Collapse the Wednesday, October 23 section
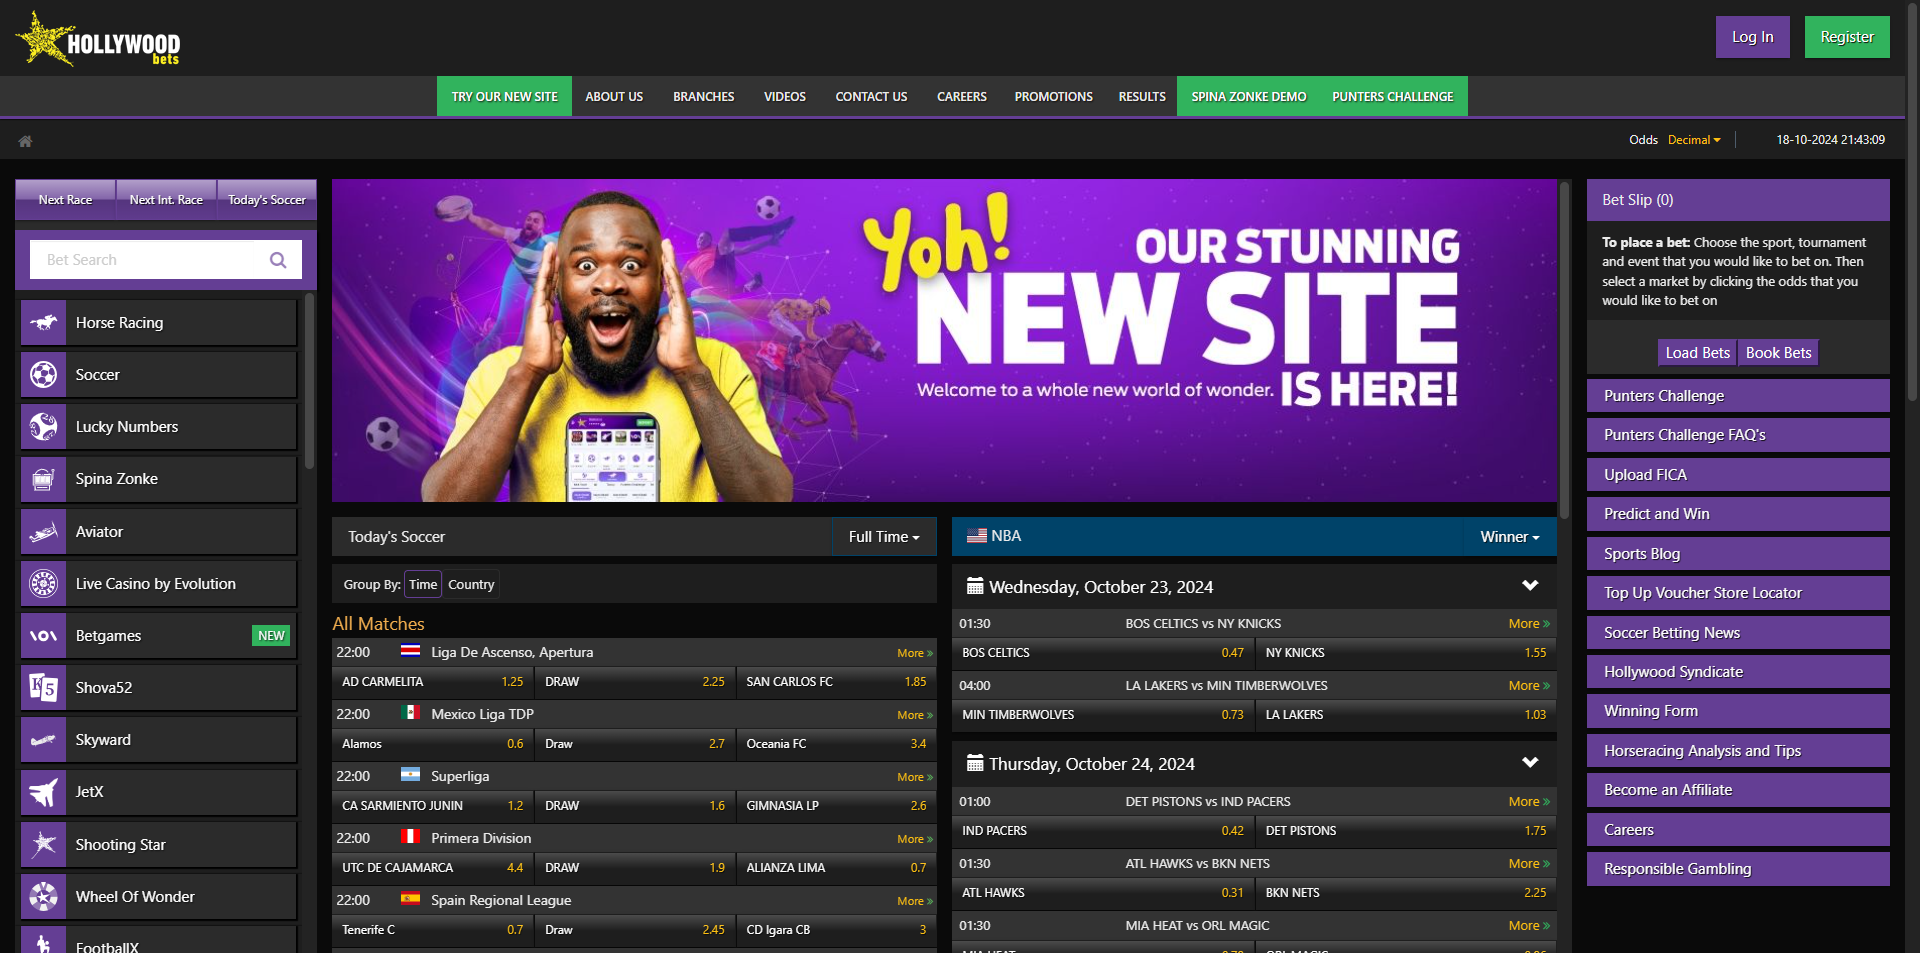 (1530, 586)
